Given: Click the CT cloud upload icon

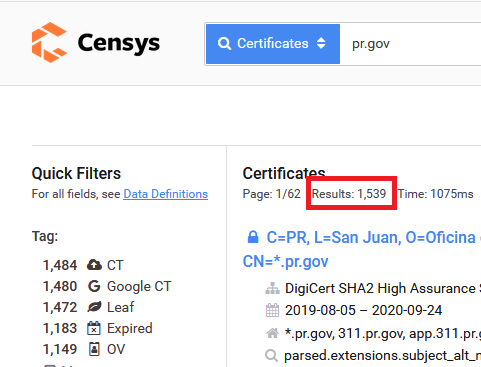Looking at the screenshot, I should (94, 265).
